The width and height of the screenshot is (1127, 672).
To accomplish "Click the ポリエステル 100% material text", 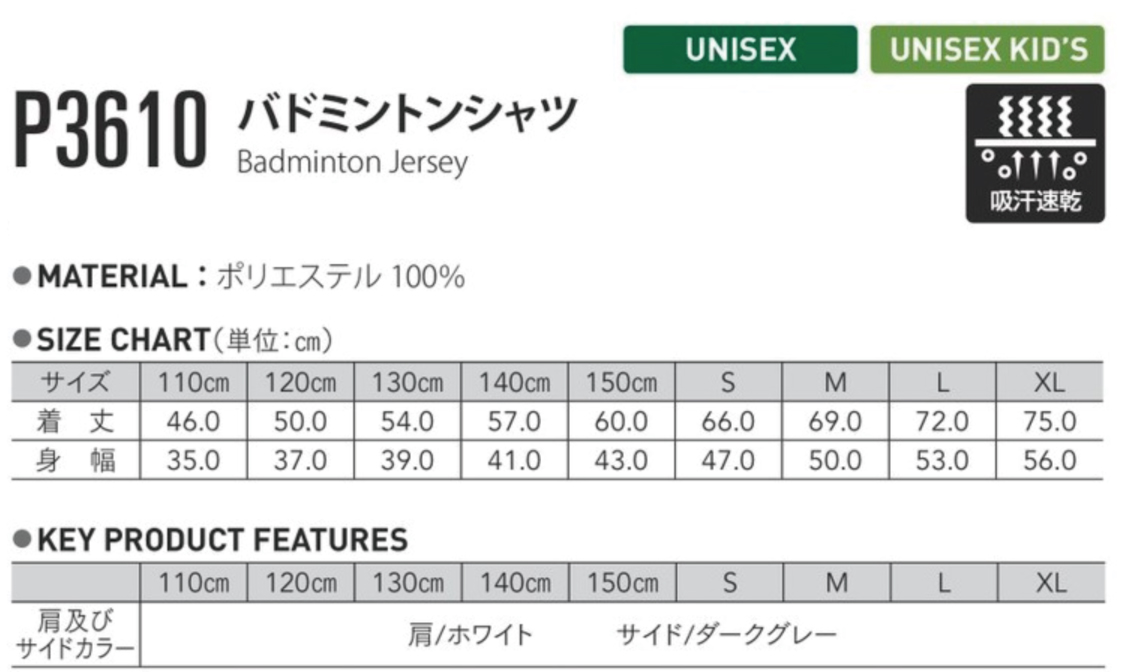I will point(341,276).
